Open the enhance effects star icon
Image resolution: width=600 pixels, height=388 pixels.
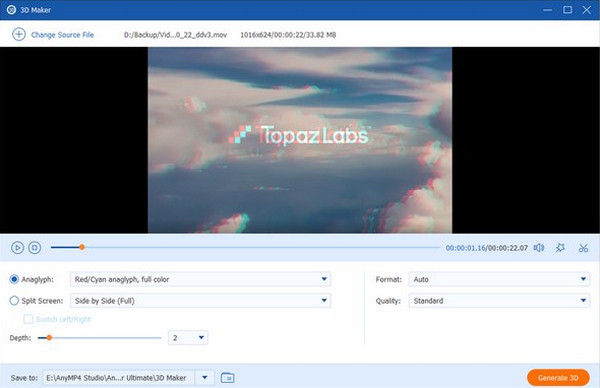click(560, 248)
